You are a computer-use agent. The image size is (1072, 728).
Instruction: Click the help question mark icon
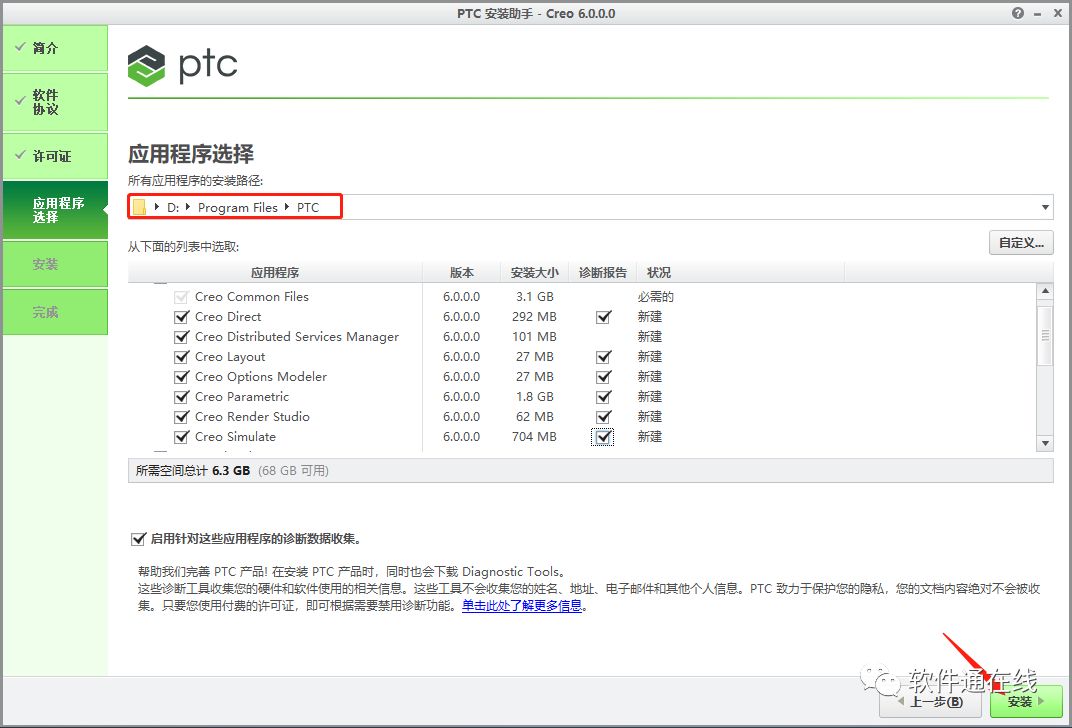[1018, 13]
